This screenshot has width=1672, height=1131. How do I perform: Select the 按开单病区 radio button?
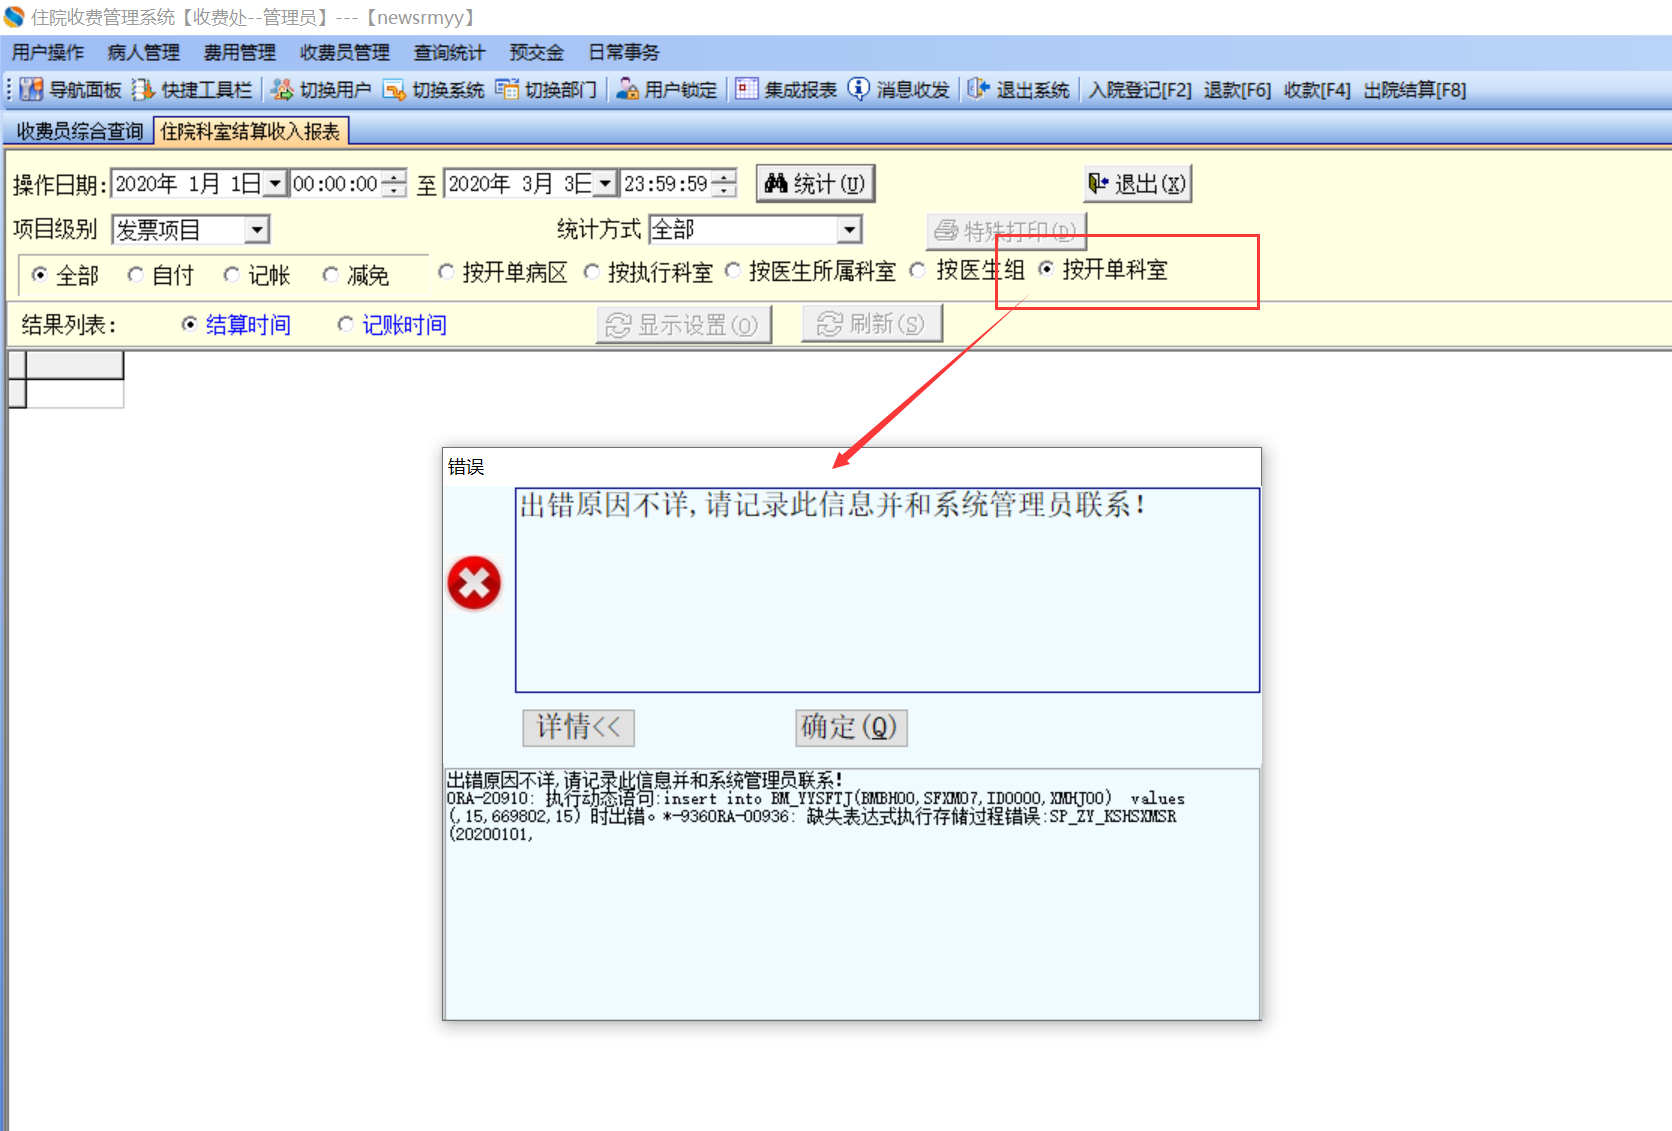(x=446, y=272)
